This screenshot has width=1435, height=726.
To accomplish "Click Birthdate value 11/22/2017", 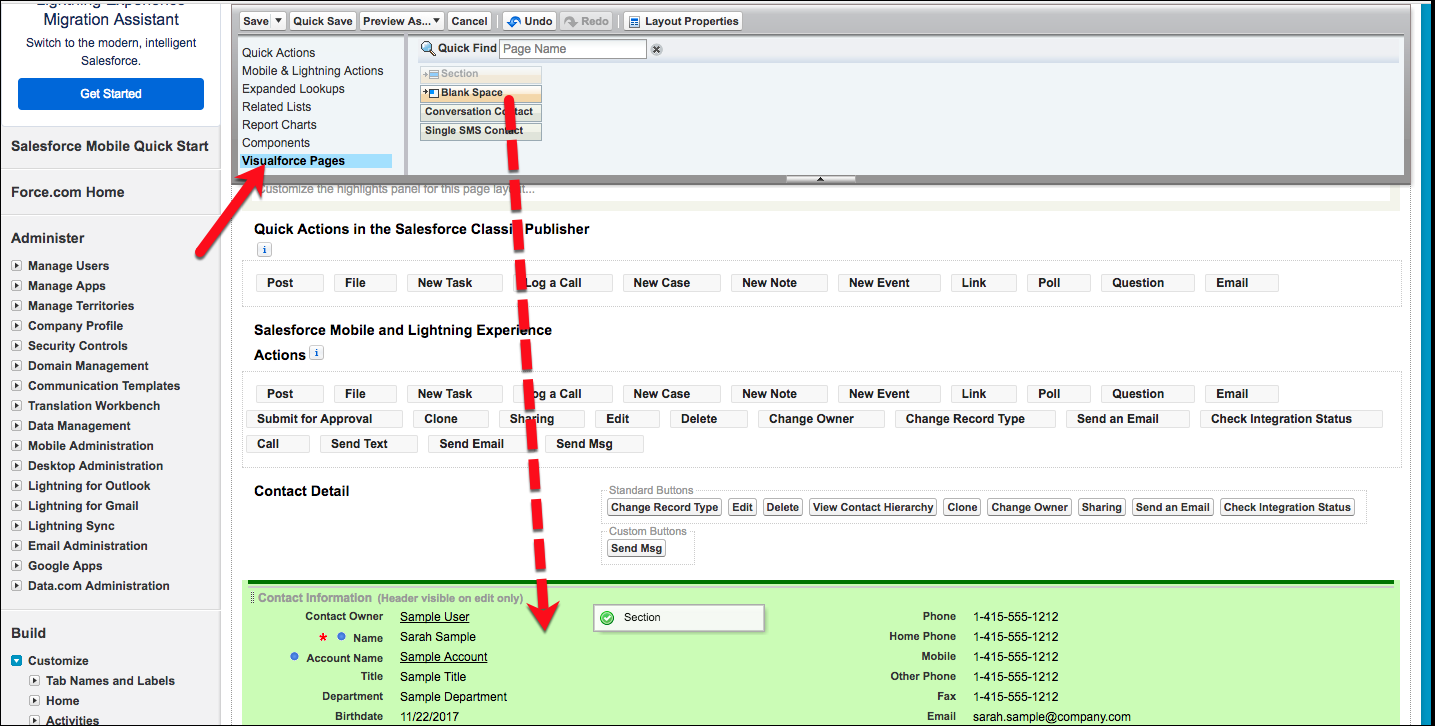I will 429,717.
